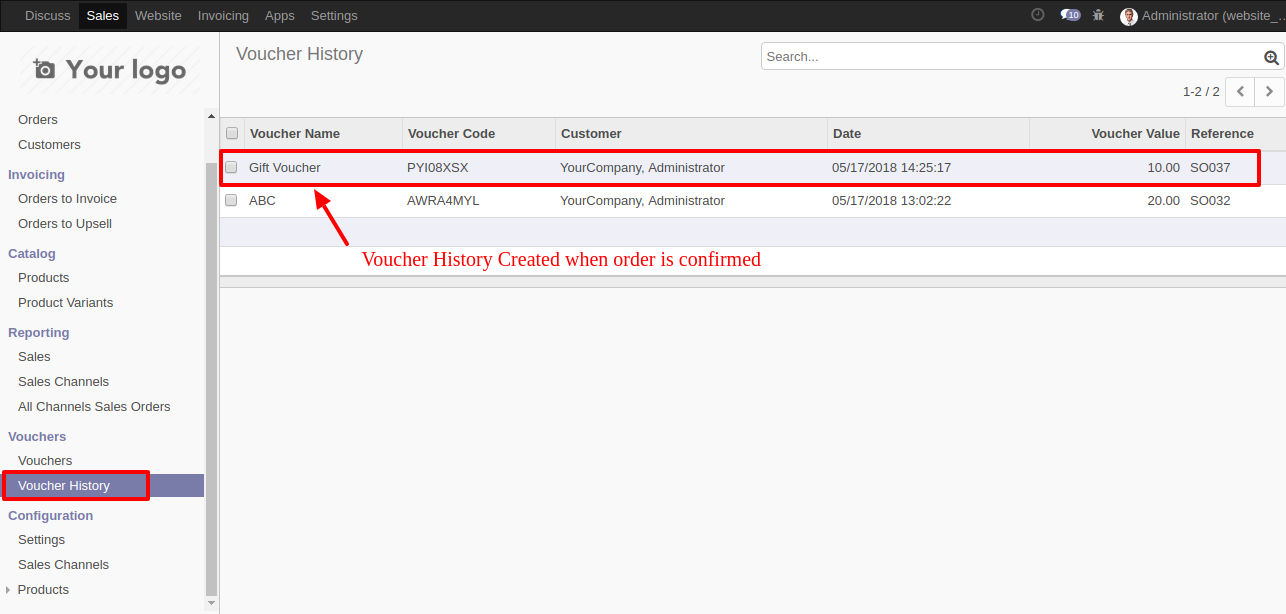1286x614 pixels.
Task: Click the pager range 1-2 / 2
Action: point(1201,91)
